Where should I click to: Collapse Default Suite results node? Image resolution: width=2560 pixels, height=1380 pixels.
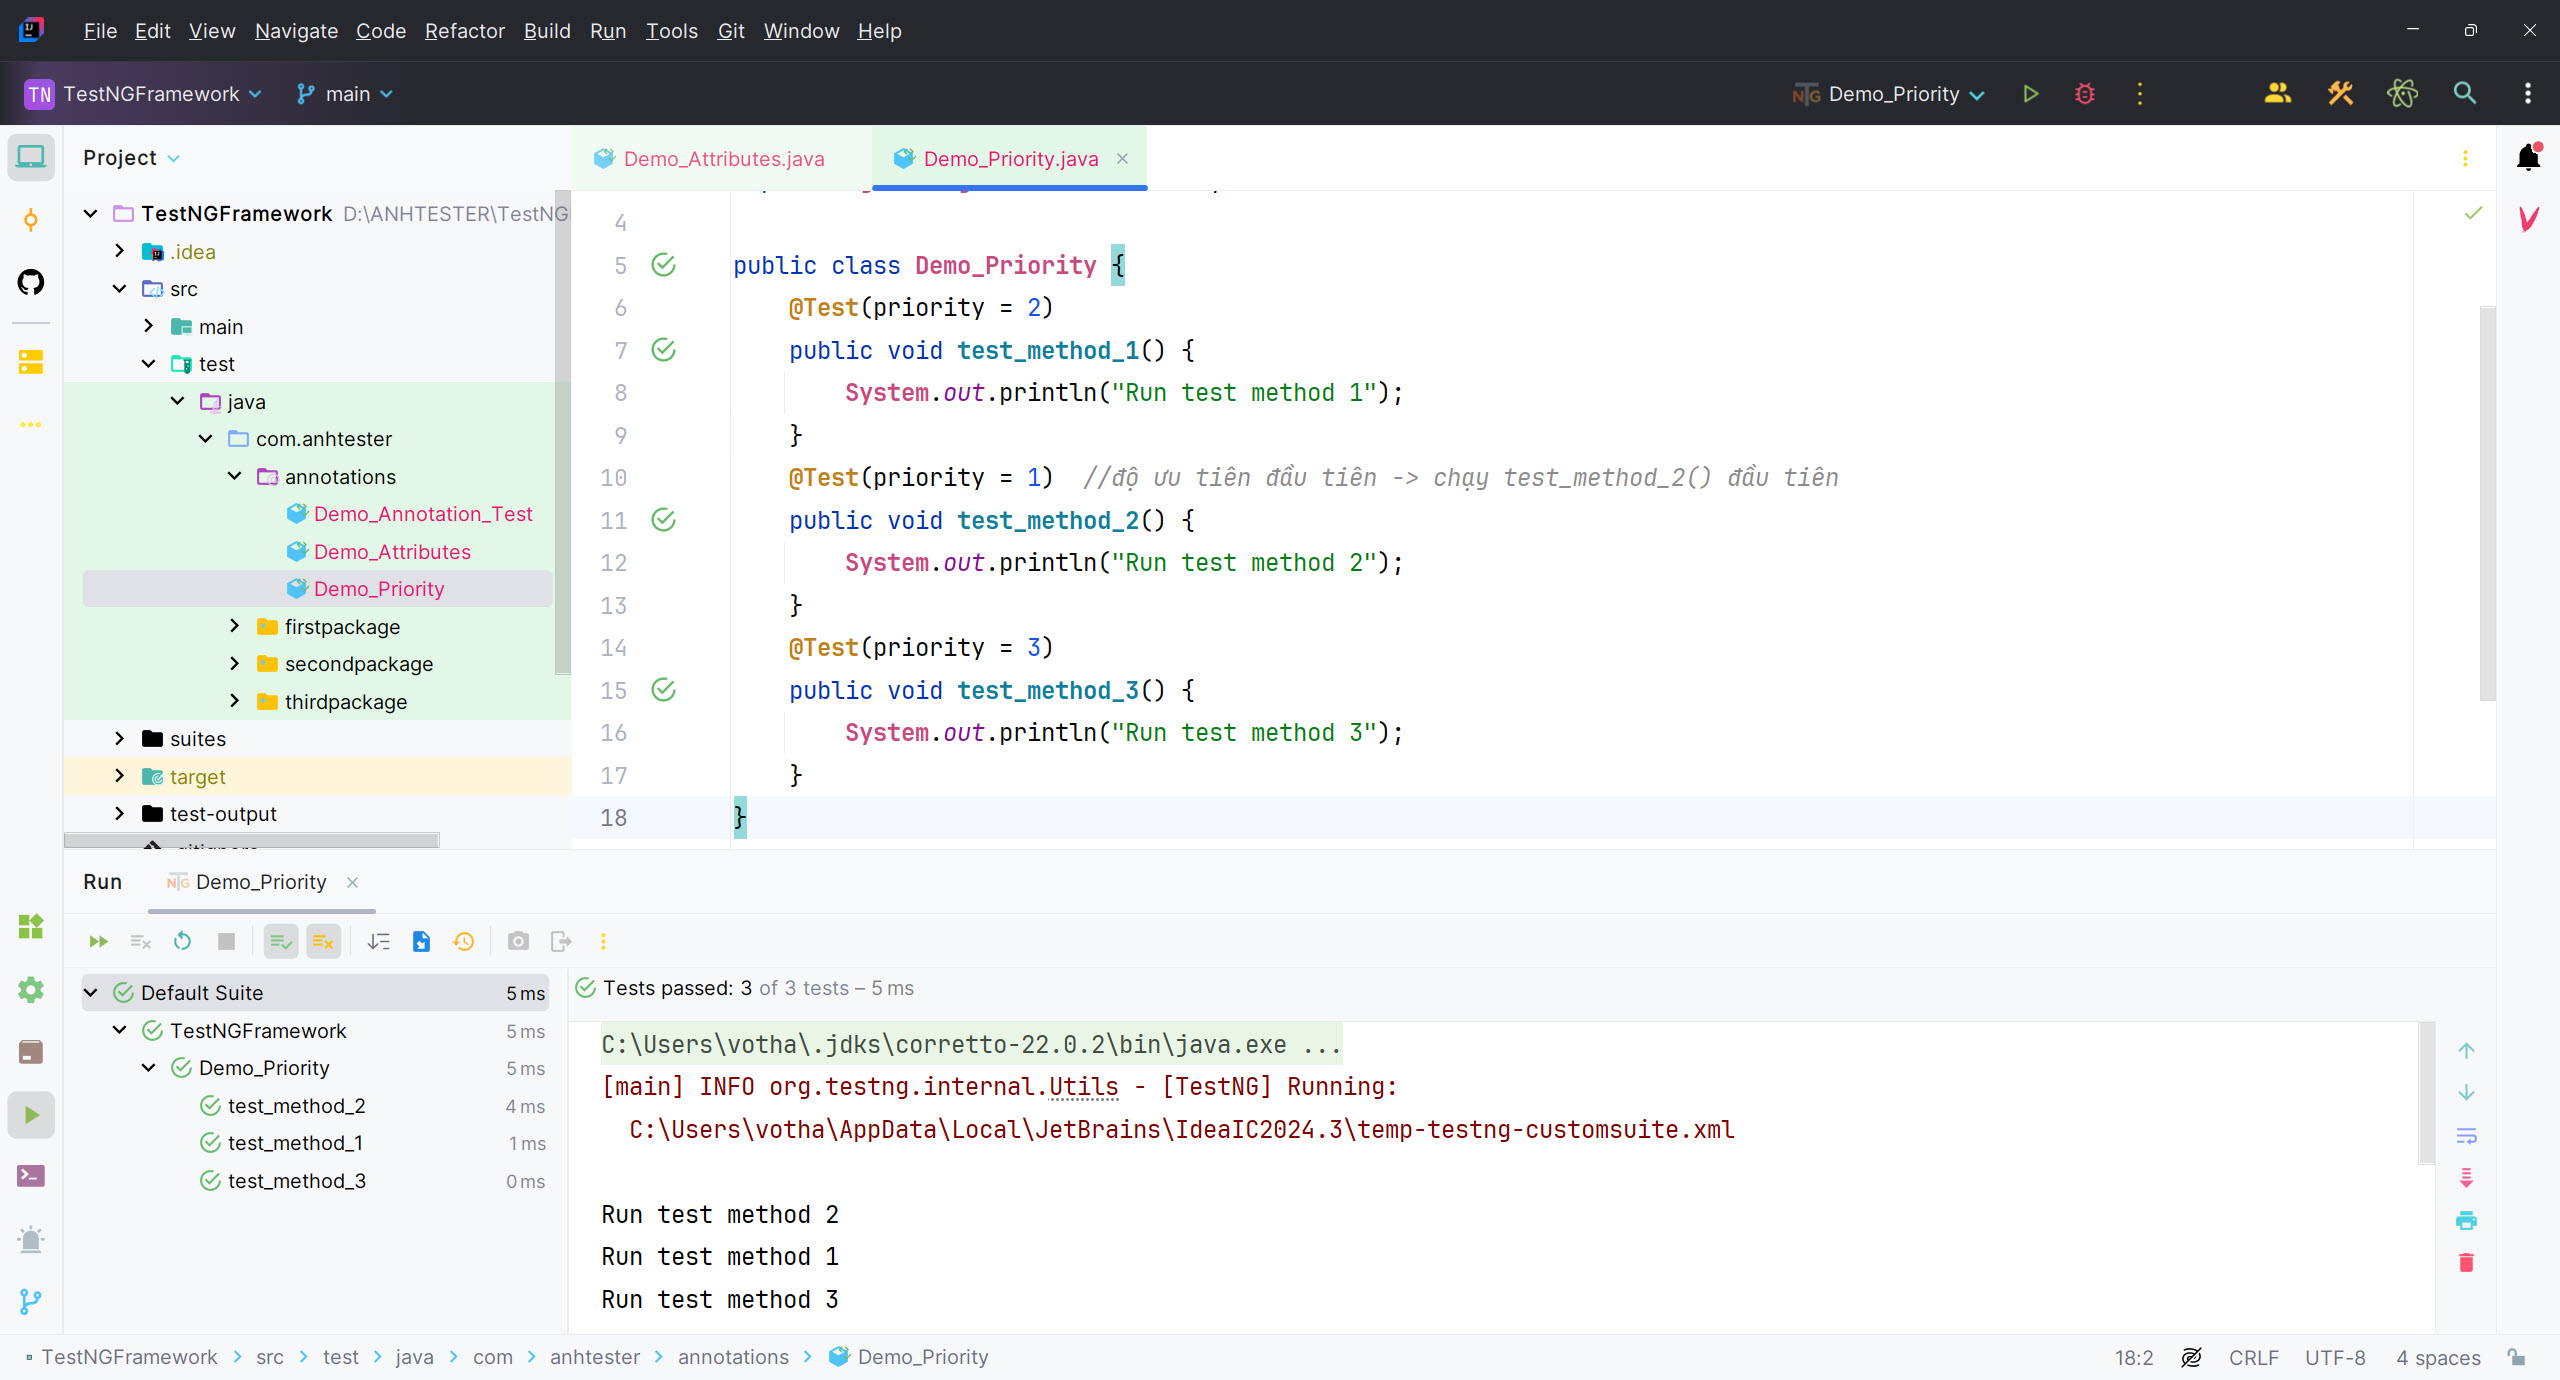point(90,993)
